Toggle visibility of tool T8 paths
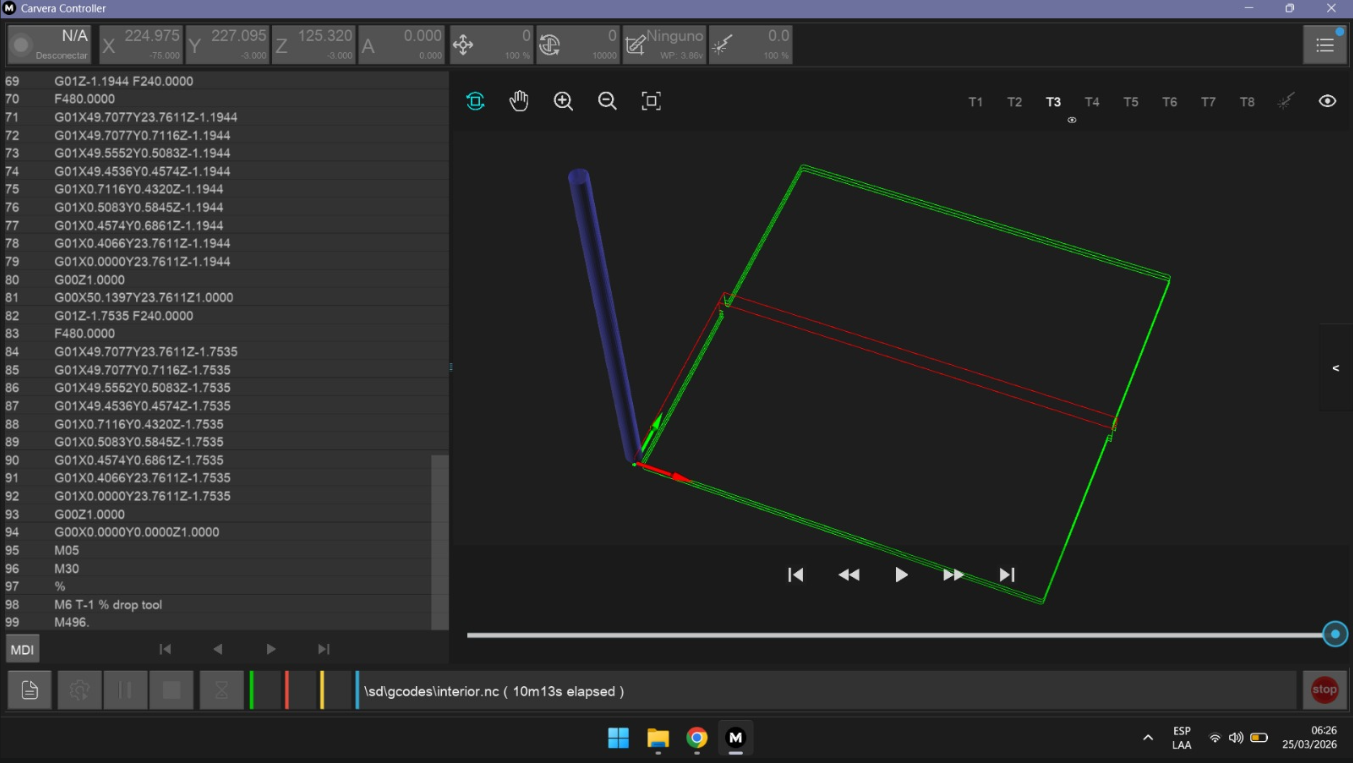Image resolution: width=1353 pixels, height=763 pixels. (x=1247, y=102)
